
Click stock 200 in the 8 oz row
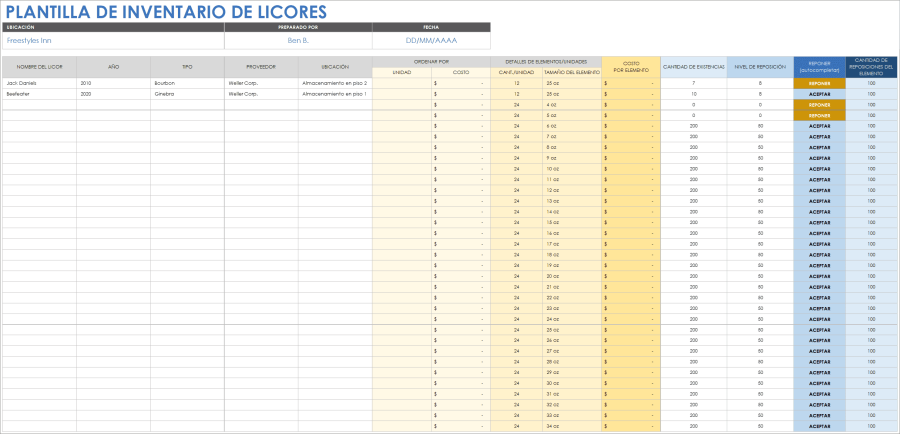click(x=694, y=148)
